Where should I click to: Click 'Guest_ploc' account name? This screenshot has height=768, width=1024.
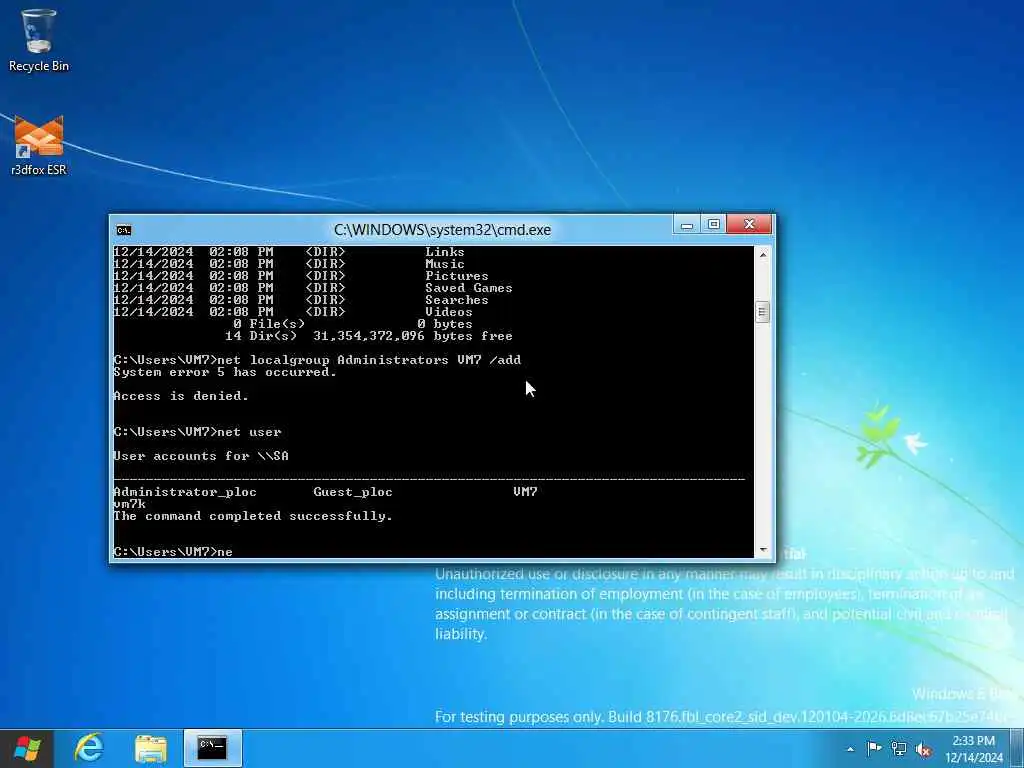[353, 492]
